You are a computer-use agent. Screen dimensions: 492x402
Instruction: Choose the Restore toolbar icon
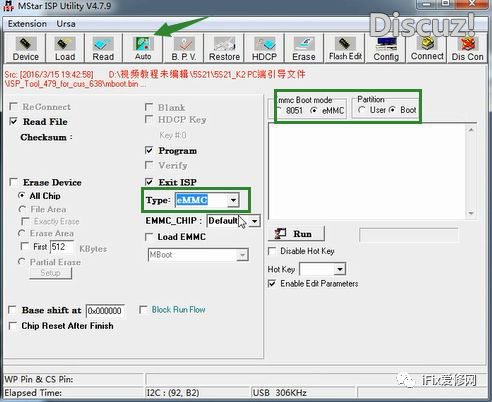224,48
